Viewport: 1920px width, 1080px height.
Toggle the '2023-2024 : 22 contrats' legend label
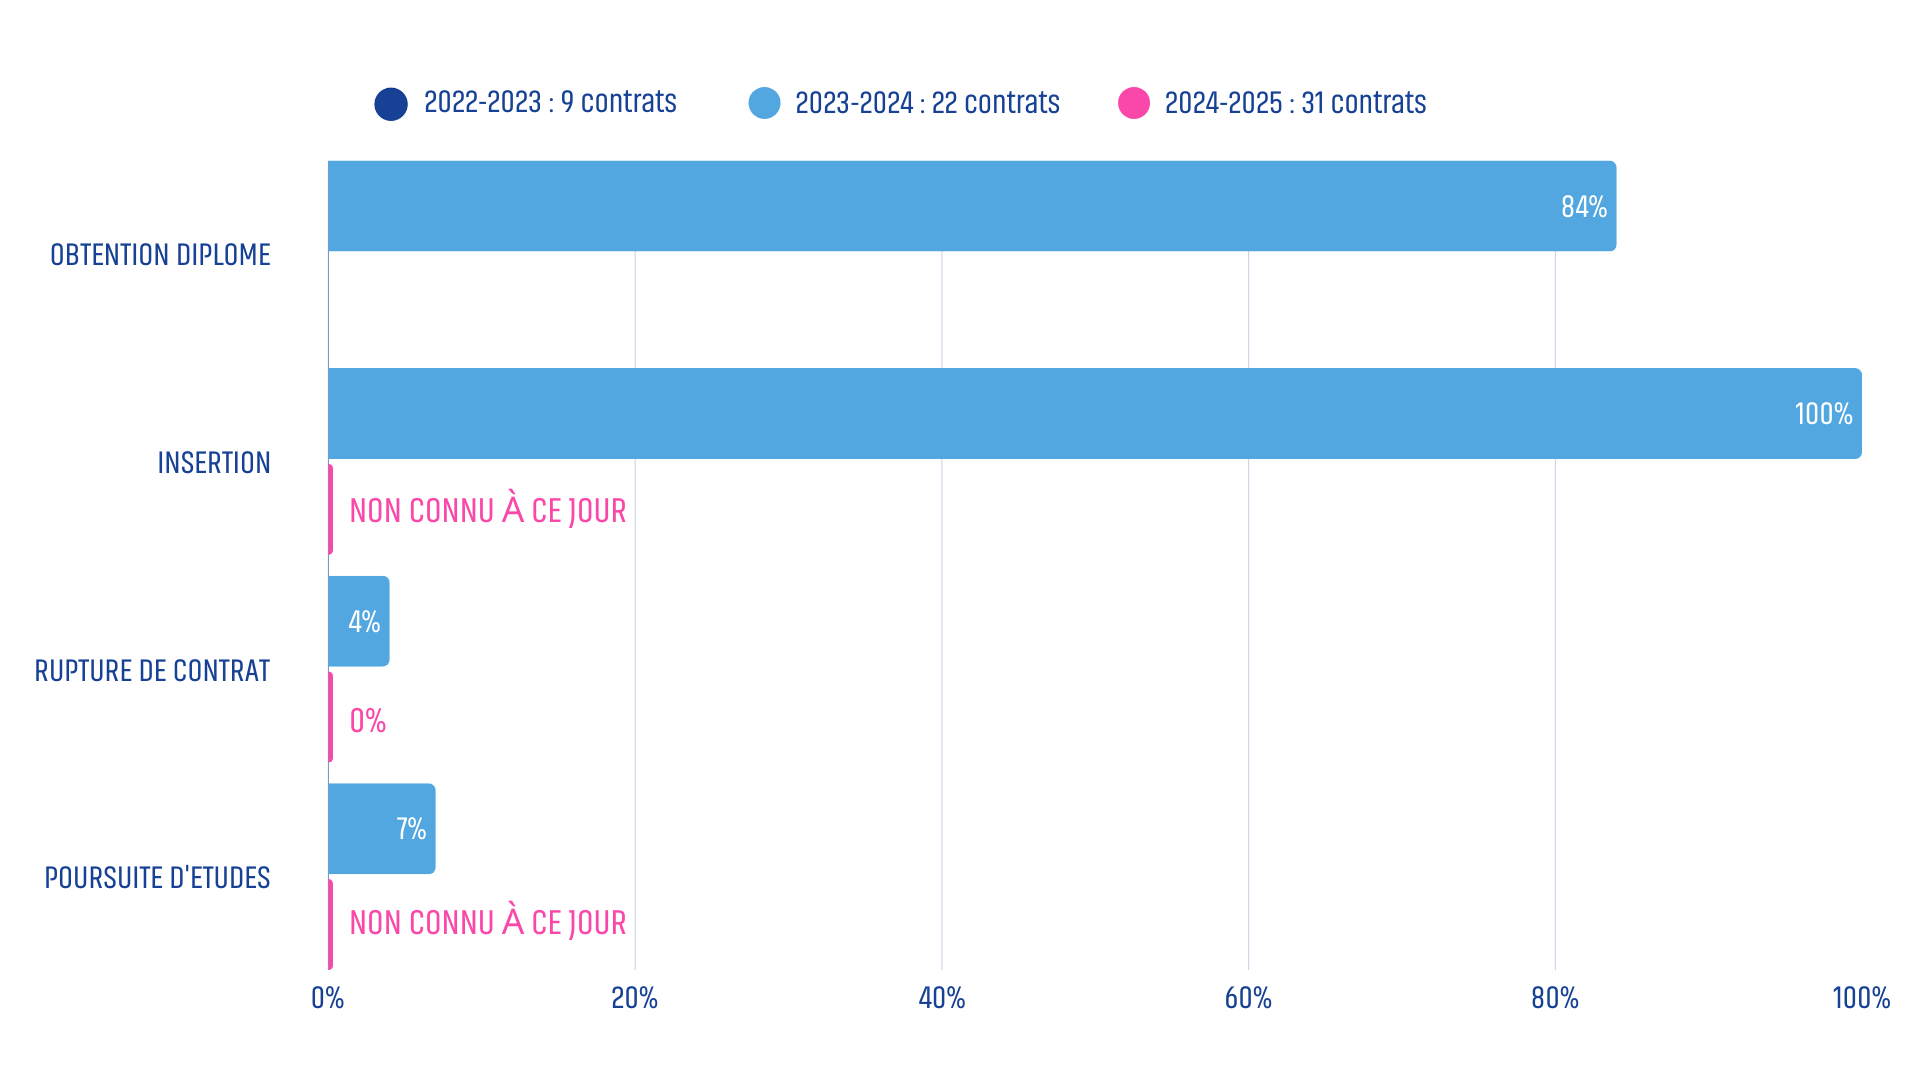tap(927, 103)
